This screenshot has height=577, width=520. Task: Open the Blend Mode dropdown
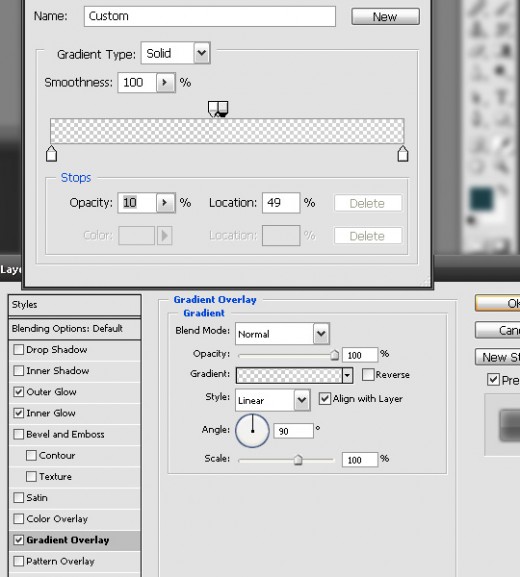click(282, 334)
